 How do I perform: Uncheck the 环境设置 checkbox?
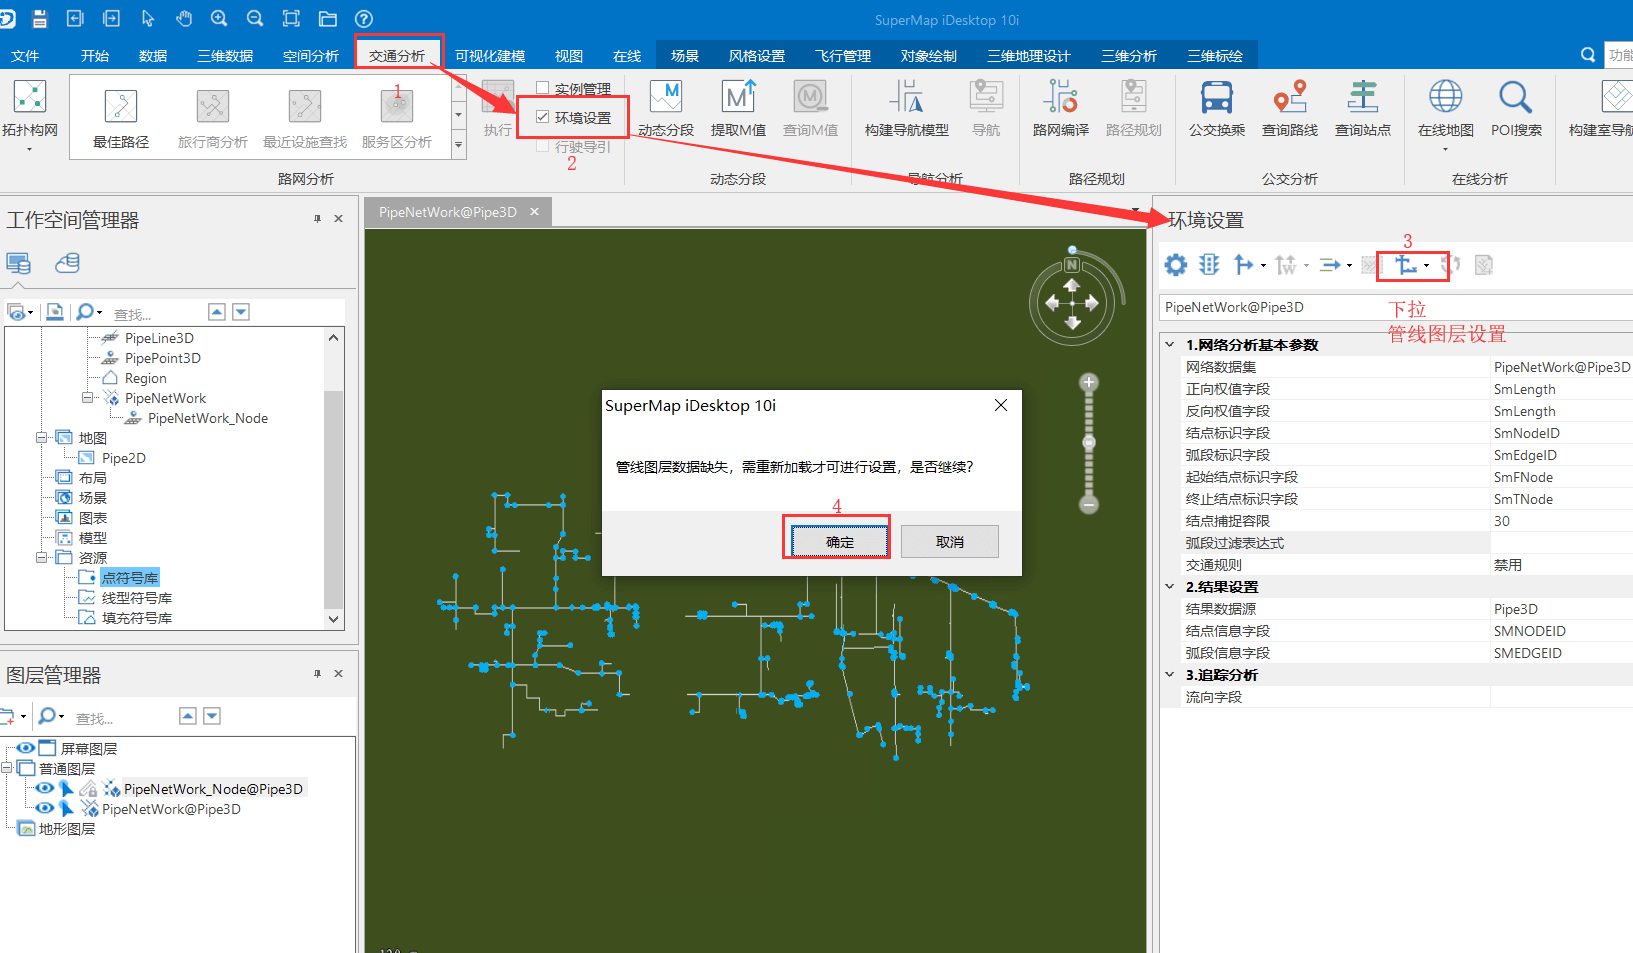[x=543, y=117]
